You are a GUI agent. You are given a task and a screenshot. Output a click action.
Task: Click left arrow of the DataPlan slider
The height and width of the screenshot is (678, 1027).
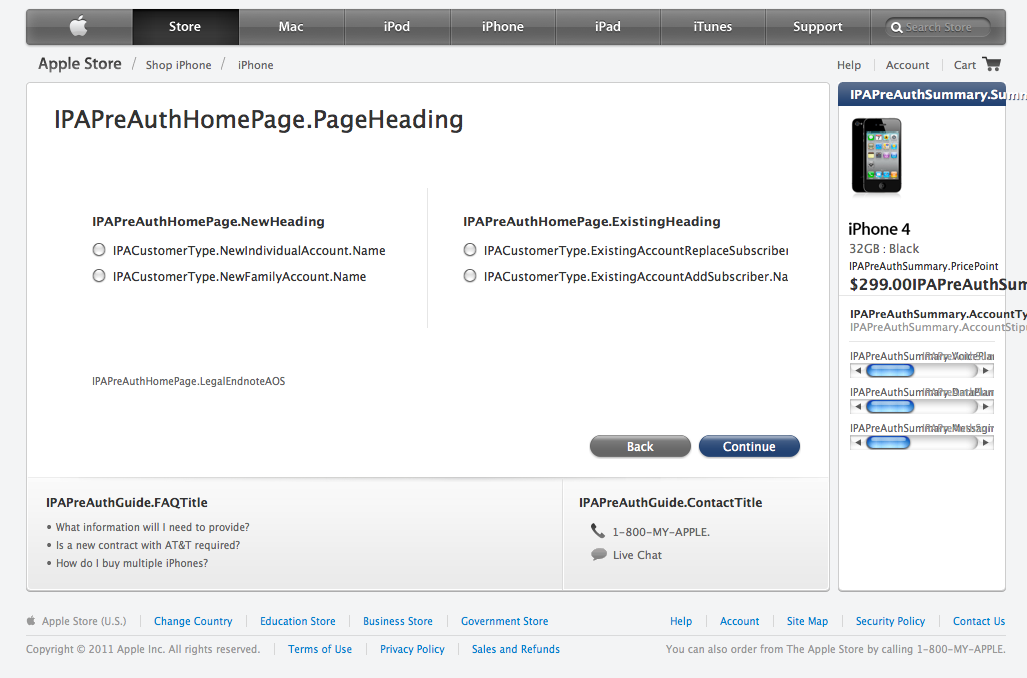click(857, 407)
